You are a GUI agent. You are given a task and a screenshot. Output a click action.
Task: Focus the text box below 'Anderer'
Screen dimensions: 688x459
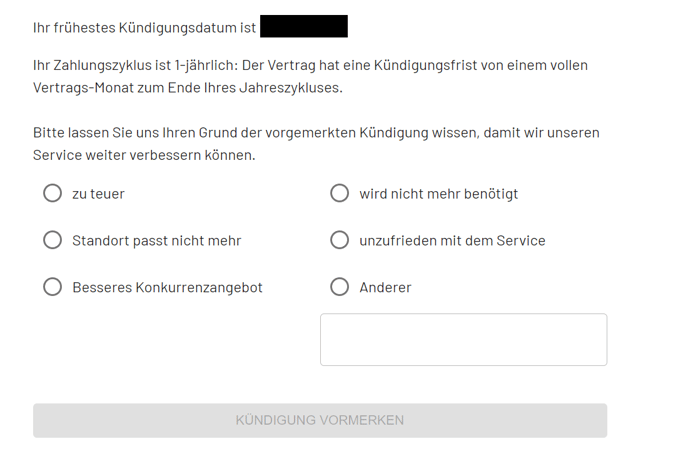[463, 340]
